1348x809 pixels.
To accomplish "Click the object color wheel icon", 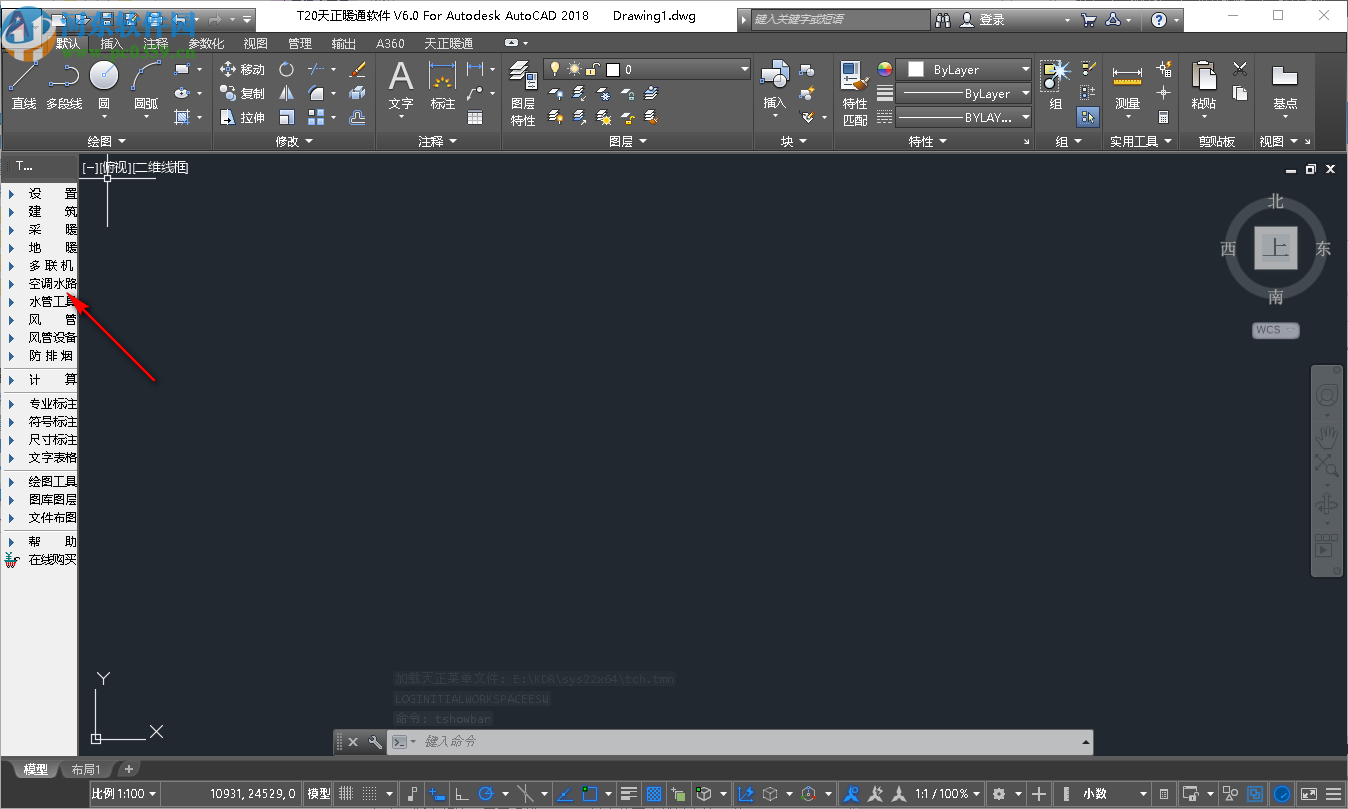I will point(884,69).
